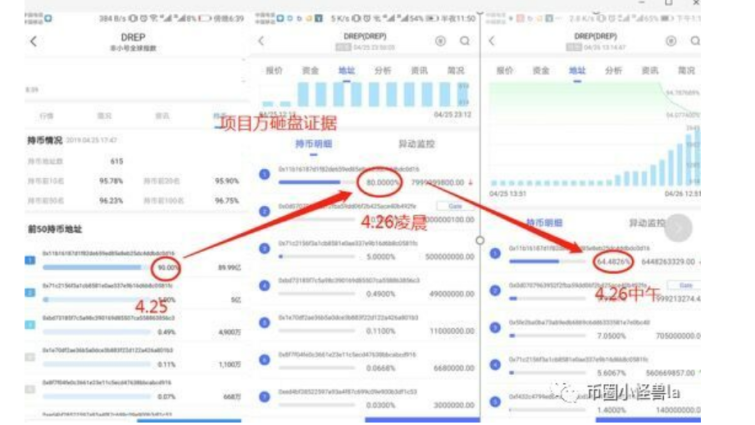Screen dimensions: 755x425
Task: Open 分析 tab in middle screenshot
Action: [x=383, y=71]
